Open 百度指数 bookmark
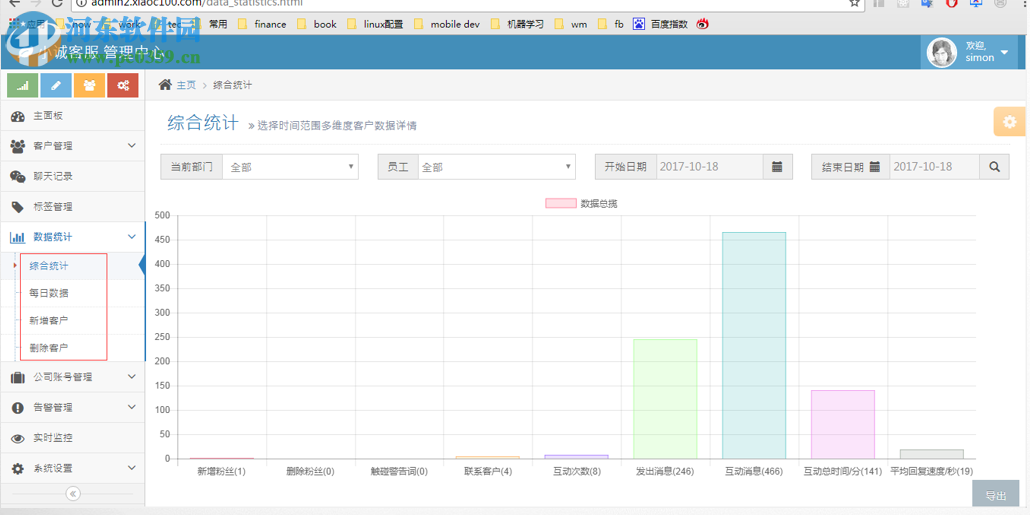This screenshot has height=515, width=1030. pos(661,24)
